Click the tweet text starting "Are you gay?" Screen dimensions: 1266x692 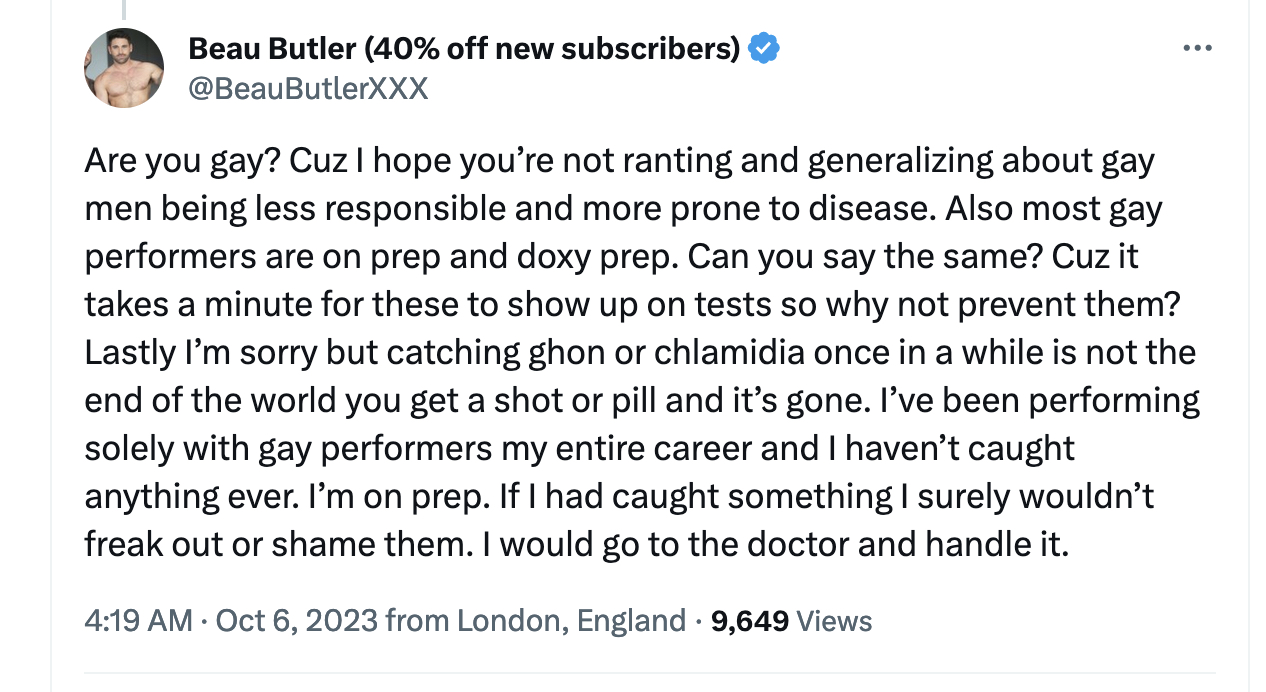point(640,352)
